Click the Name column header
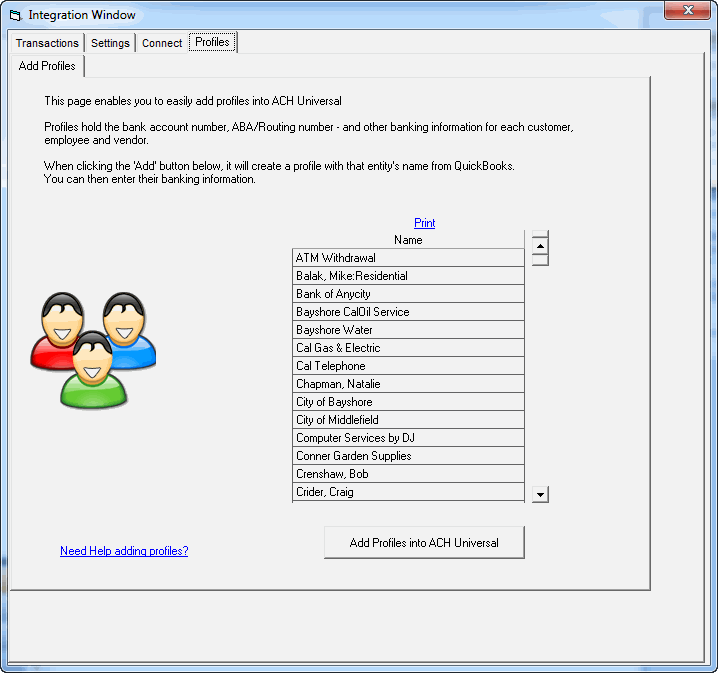This screenshot has width=718, height=673. tap(408, 240)
